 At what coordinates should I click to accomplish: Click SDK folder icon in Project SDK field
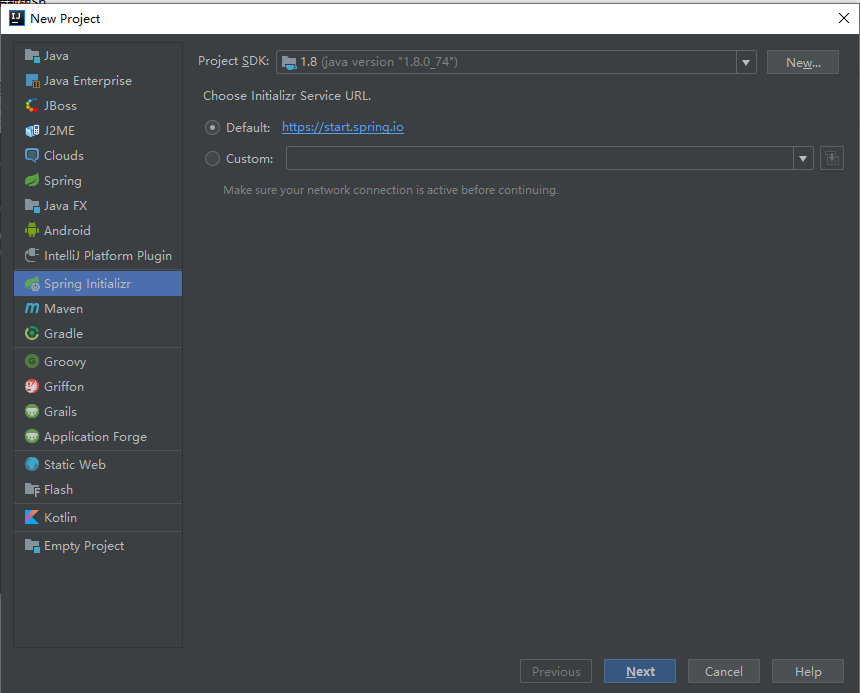(289, 63)
